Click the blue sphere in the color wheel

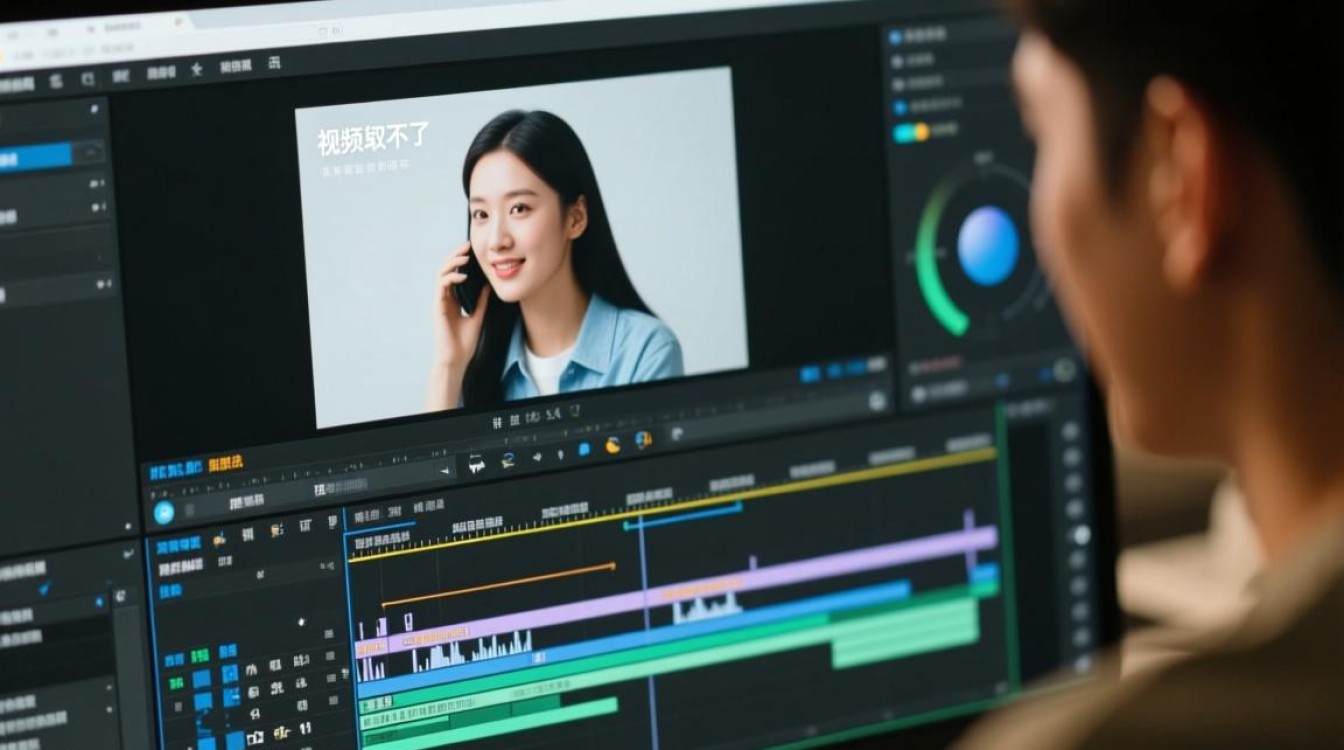tap(988, 246)
